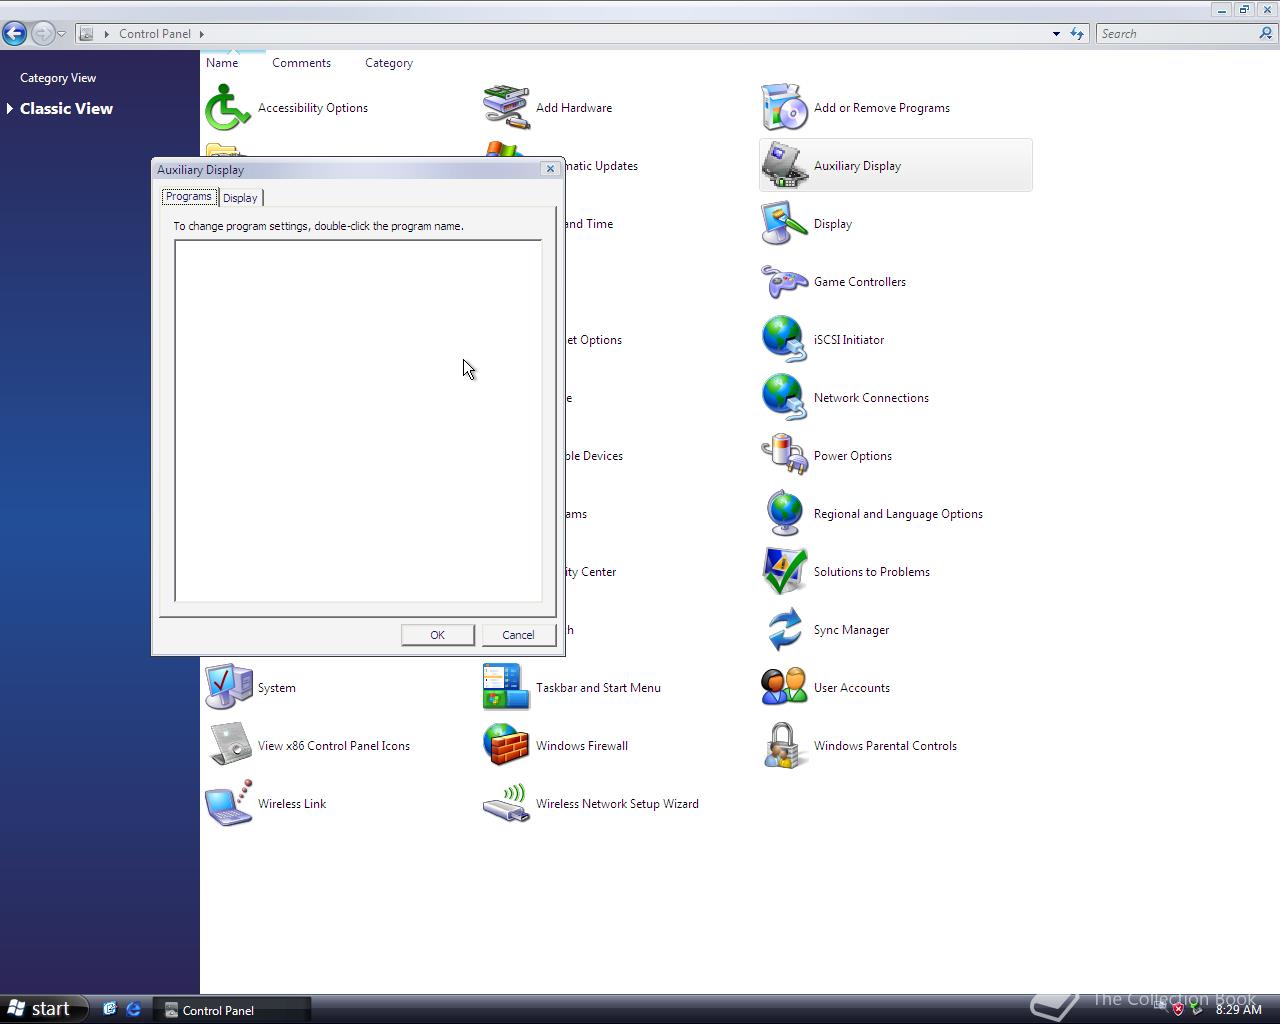This screenshot has width=1280, height=1024.
Task: Sort by the Comments column header
Action: (x=301, y=63)
